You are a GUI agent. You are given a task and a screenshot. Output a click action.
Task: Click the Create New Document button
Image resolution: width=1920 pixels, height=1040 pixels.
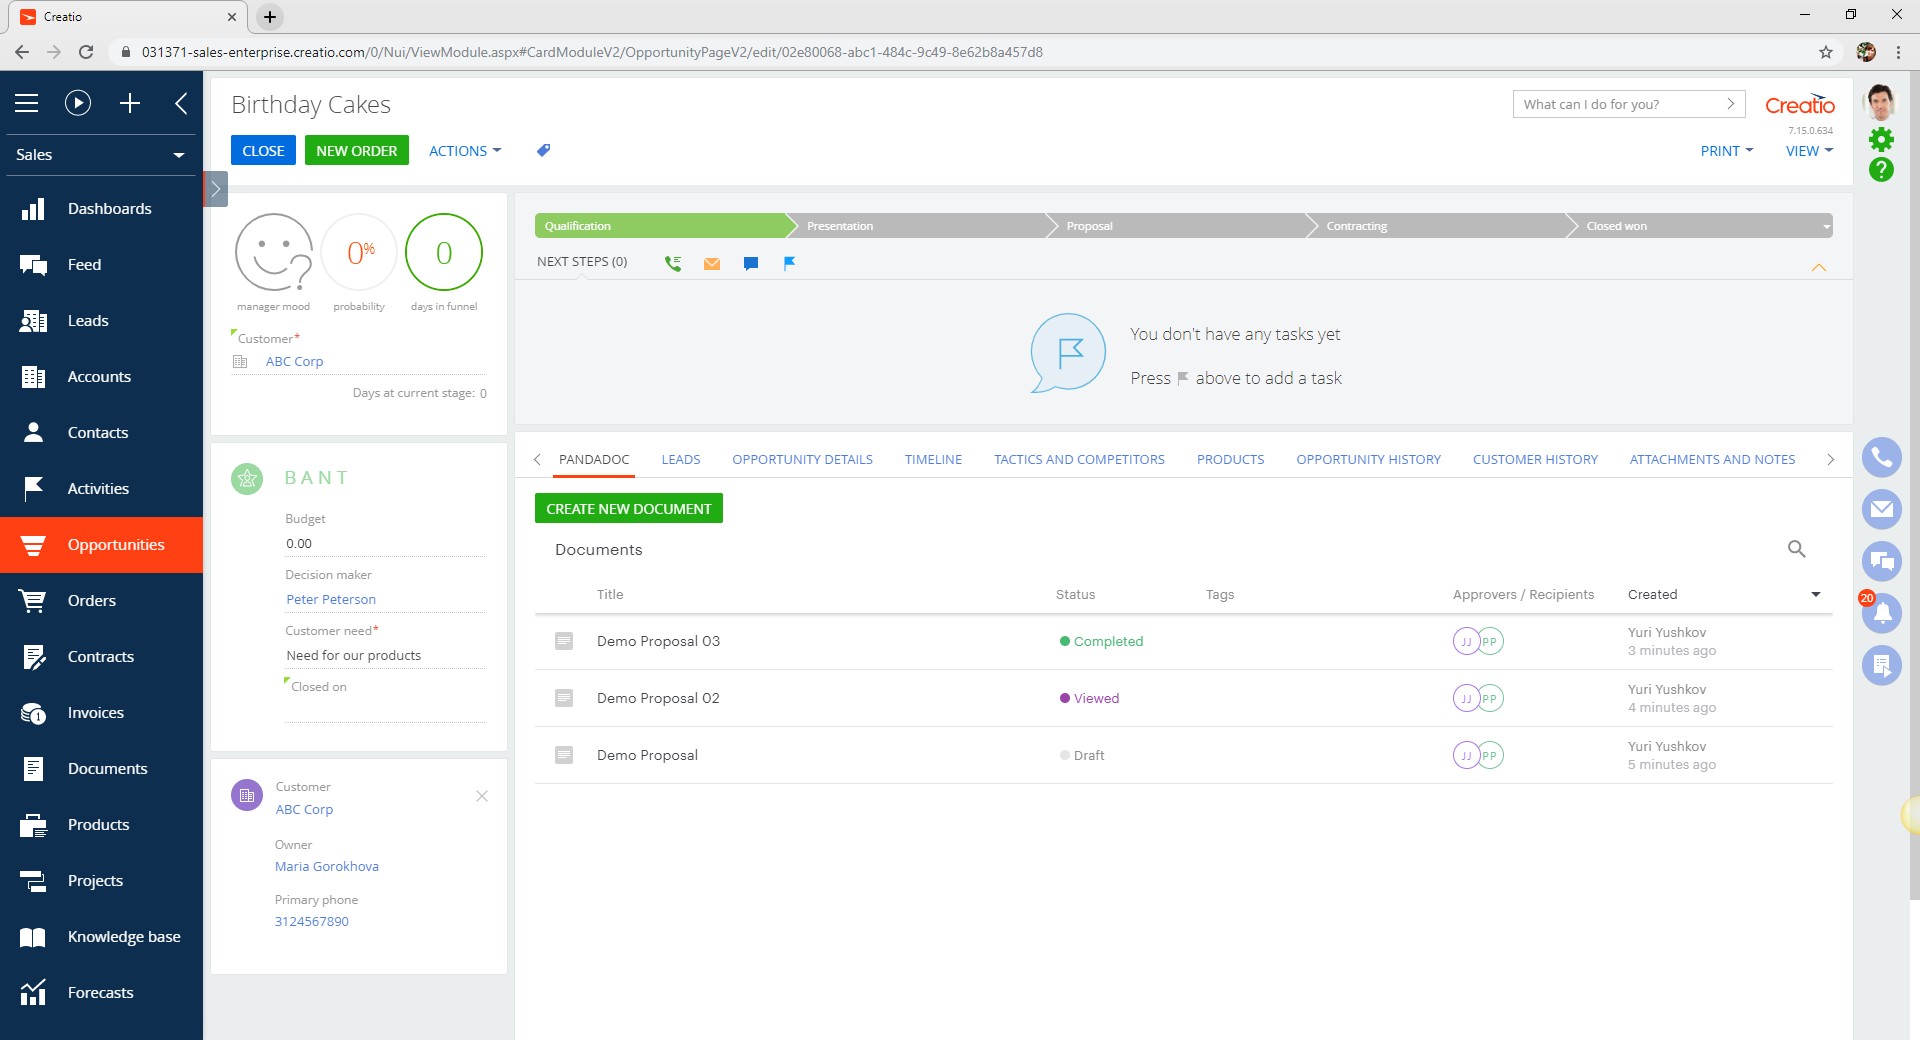coord(628,509)
